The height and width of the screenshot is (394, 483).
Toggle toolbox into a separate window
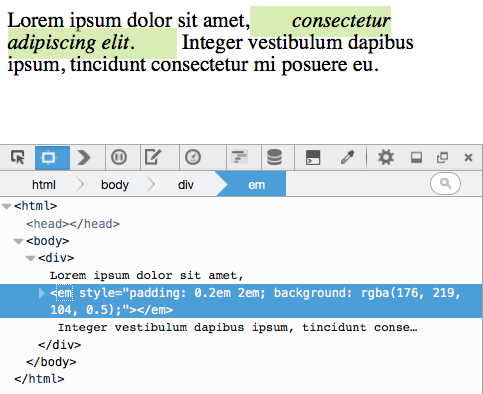pyautogui.click(x=442, y=157)
